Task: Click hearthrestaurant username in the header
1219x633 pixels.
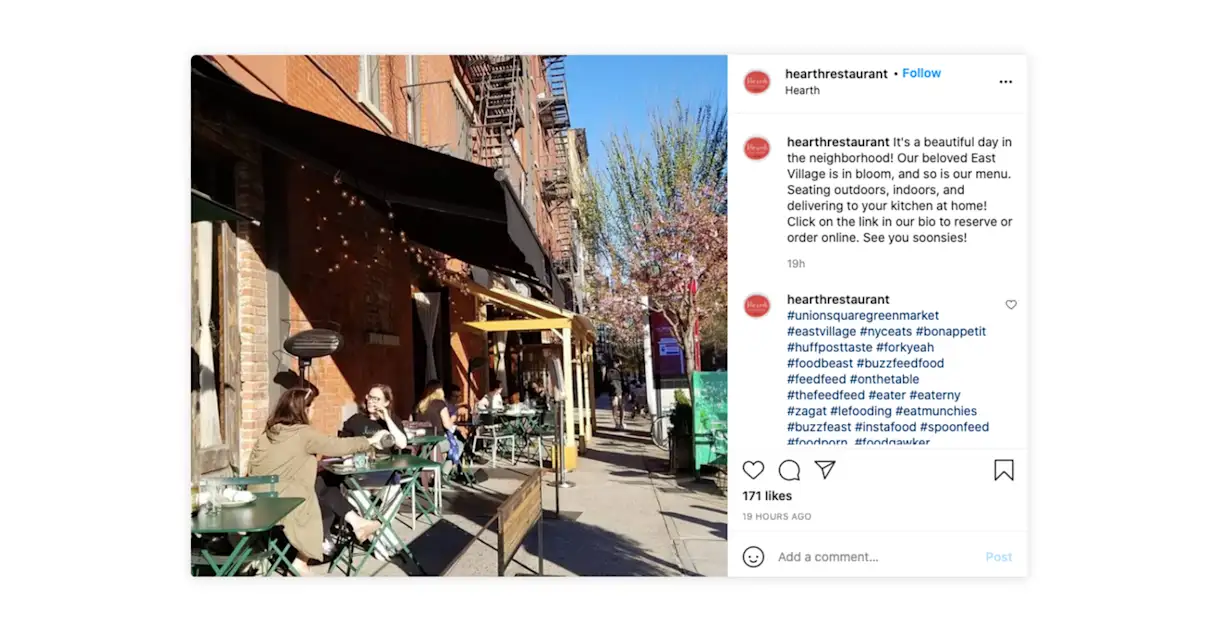Action: [x=836, y=74]
